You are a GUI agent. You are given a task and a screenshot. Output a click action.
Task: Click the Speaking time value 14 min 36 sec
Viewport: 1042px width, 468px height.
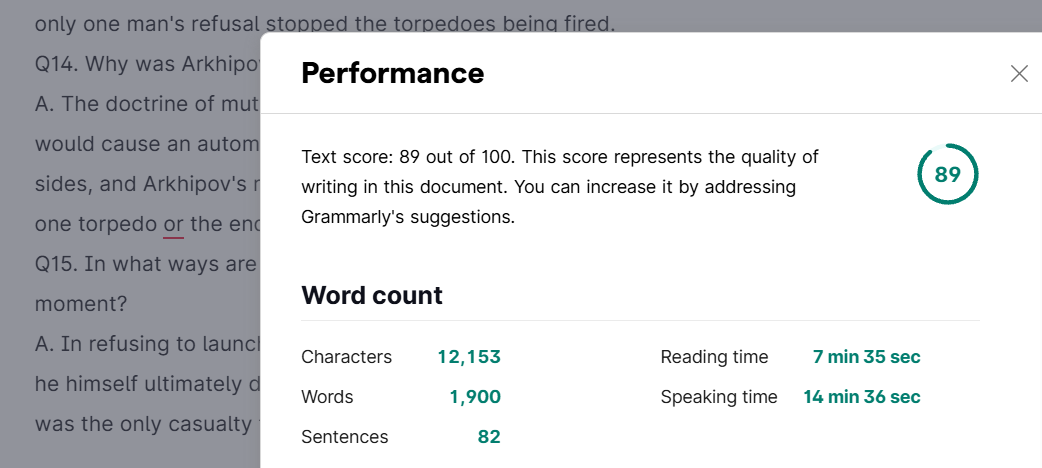point(862,397)
